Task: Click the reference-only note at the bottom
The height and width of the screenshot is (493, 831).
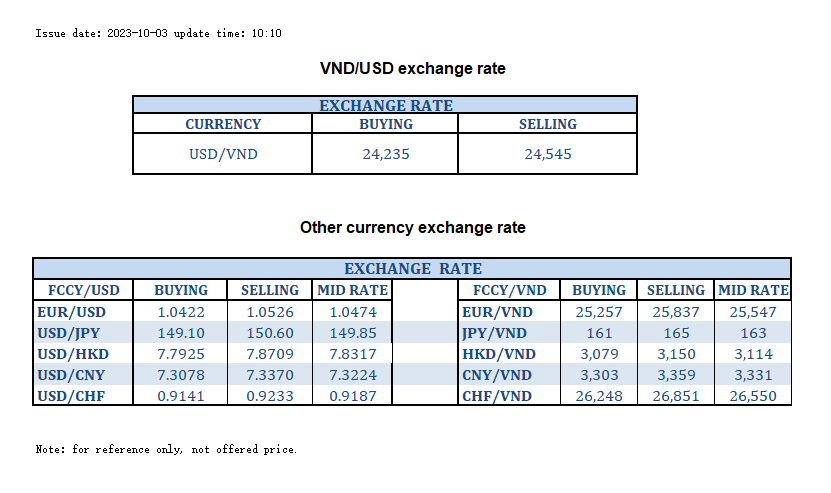Action: pyautogui.click(x=166, y=450)
